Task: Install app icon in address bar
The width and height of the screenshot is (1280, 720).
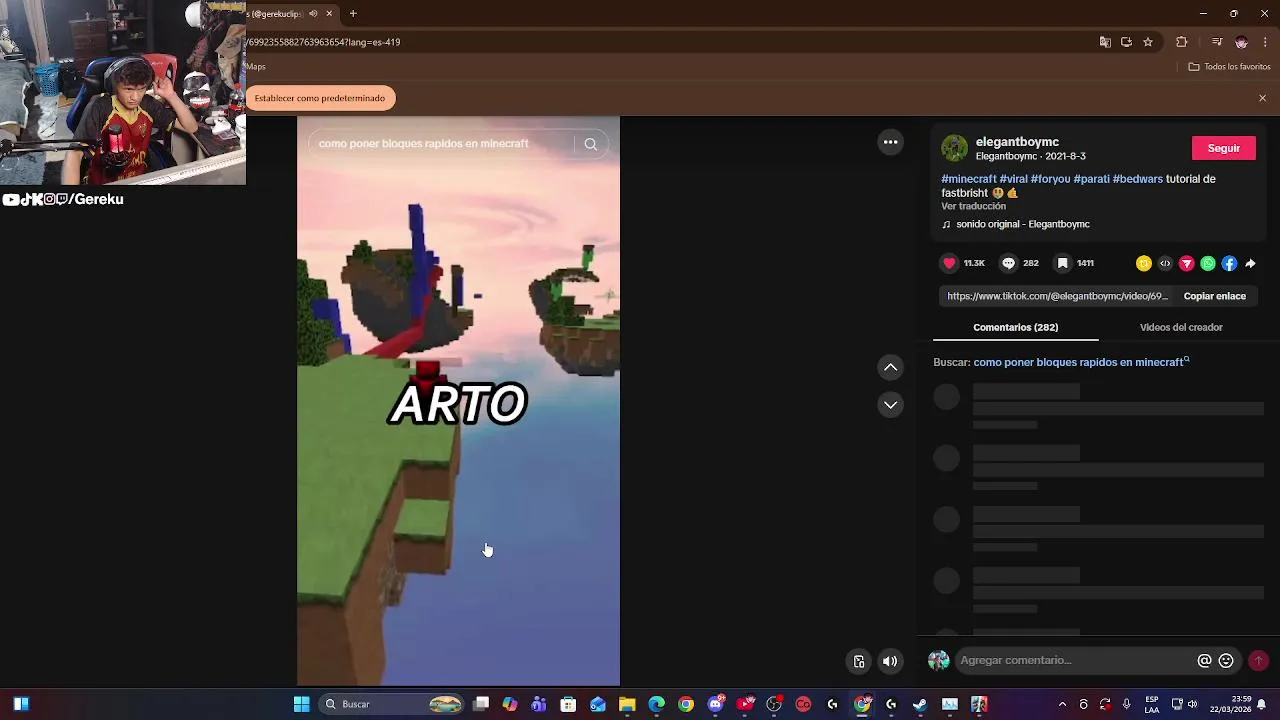Action: point(1126,42)
